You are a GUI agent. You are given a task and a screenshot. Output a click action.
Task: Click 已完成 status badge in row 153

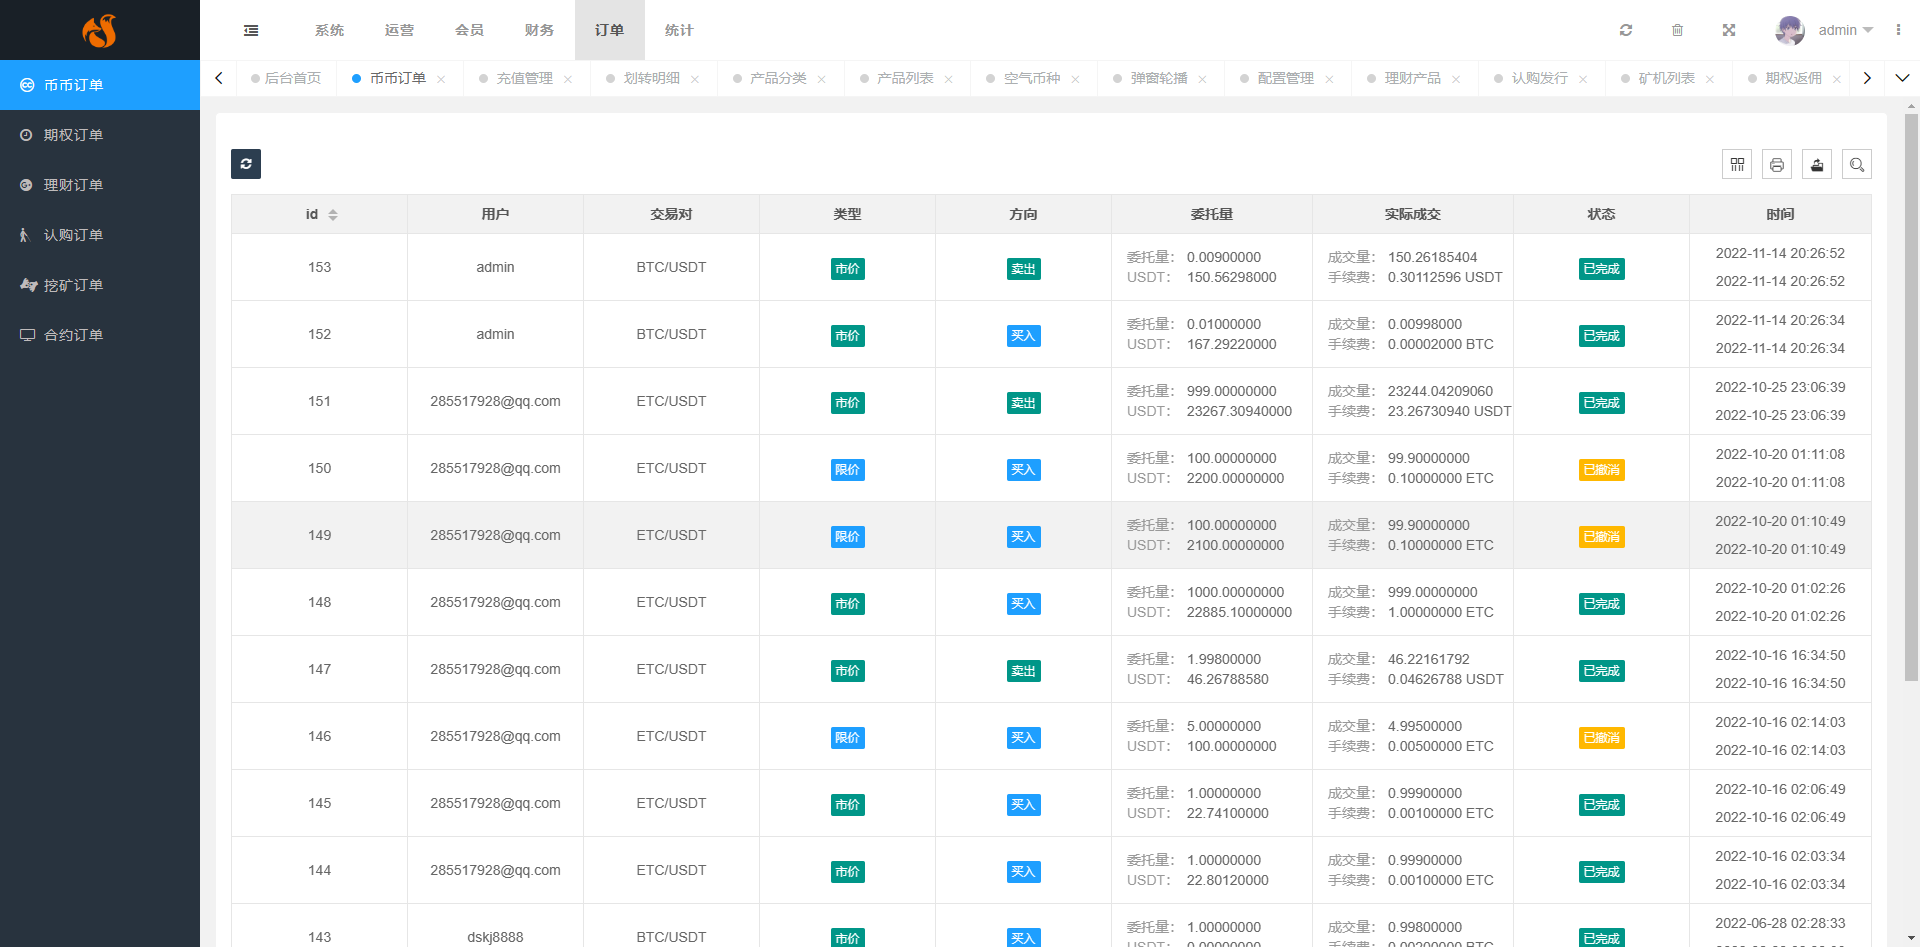(1601, 269)
